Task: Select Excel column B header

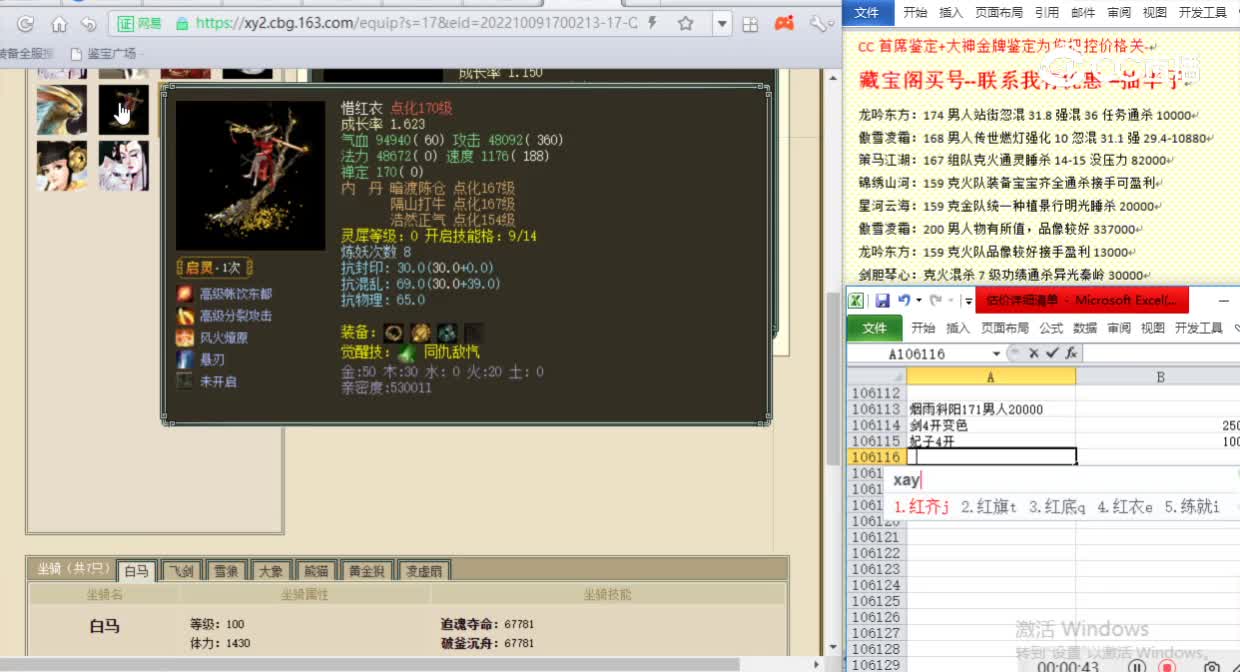Action: click(x=1158, y=377)
